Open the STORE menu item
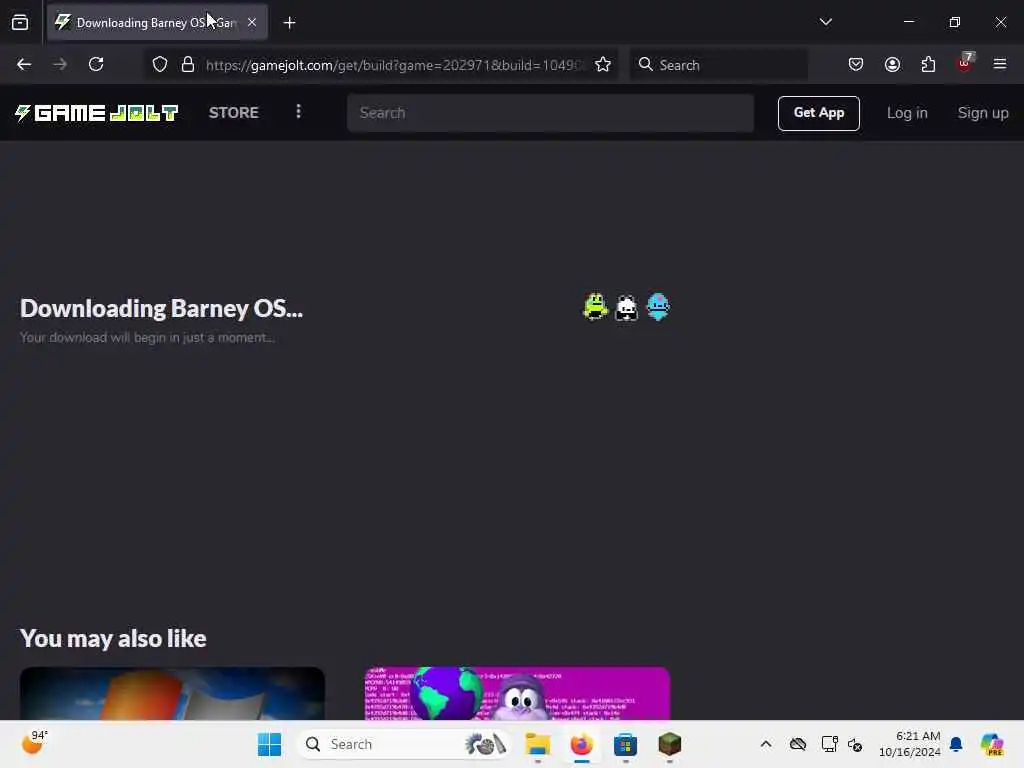Image resolution: width=1024 pixels, height=768 pixels. 234,113
